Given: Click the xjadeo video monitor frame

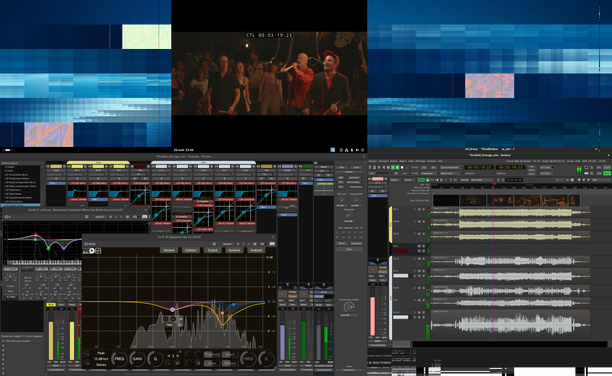Looking at the screenshot, I should pyautogui.click(x=269, y=73).
